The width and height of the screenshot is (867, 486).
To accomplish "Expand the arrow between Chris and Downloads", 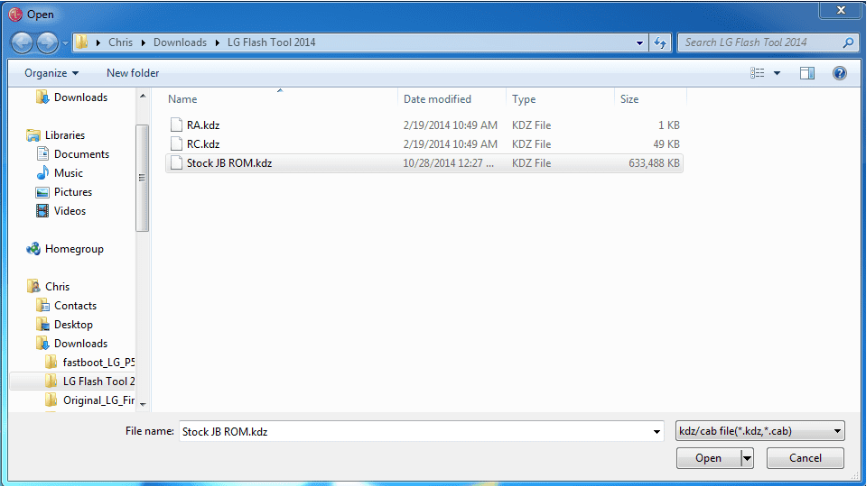I will pyautogui.click(x=143, y=43).
